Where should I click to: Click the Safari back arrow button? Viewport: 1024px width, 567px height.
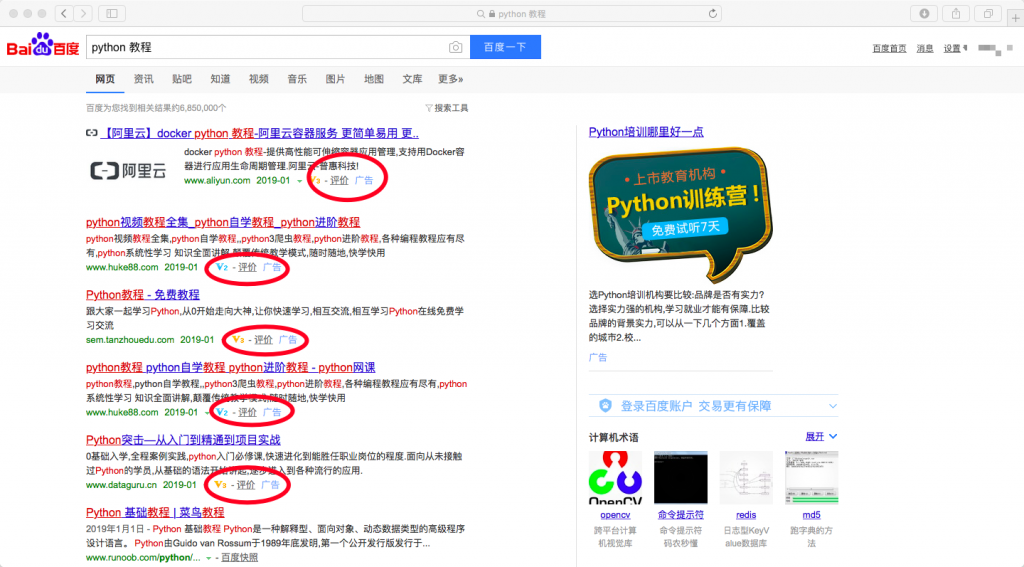(64, 13)
